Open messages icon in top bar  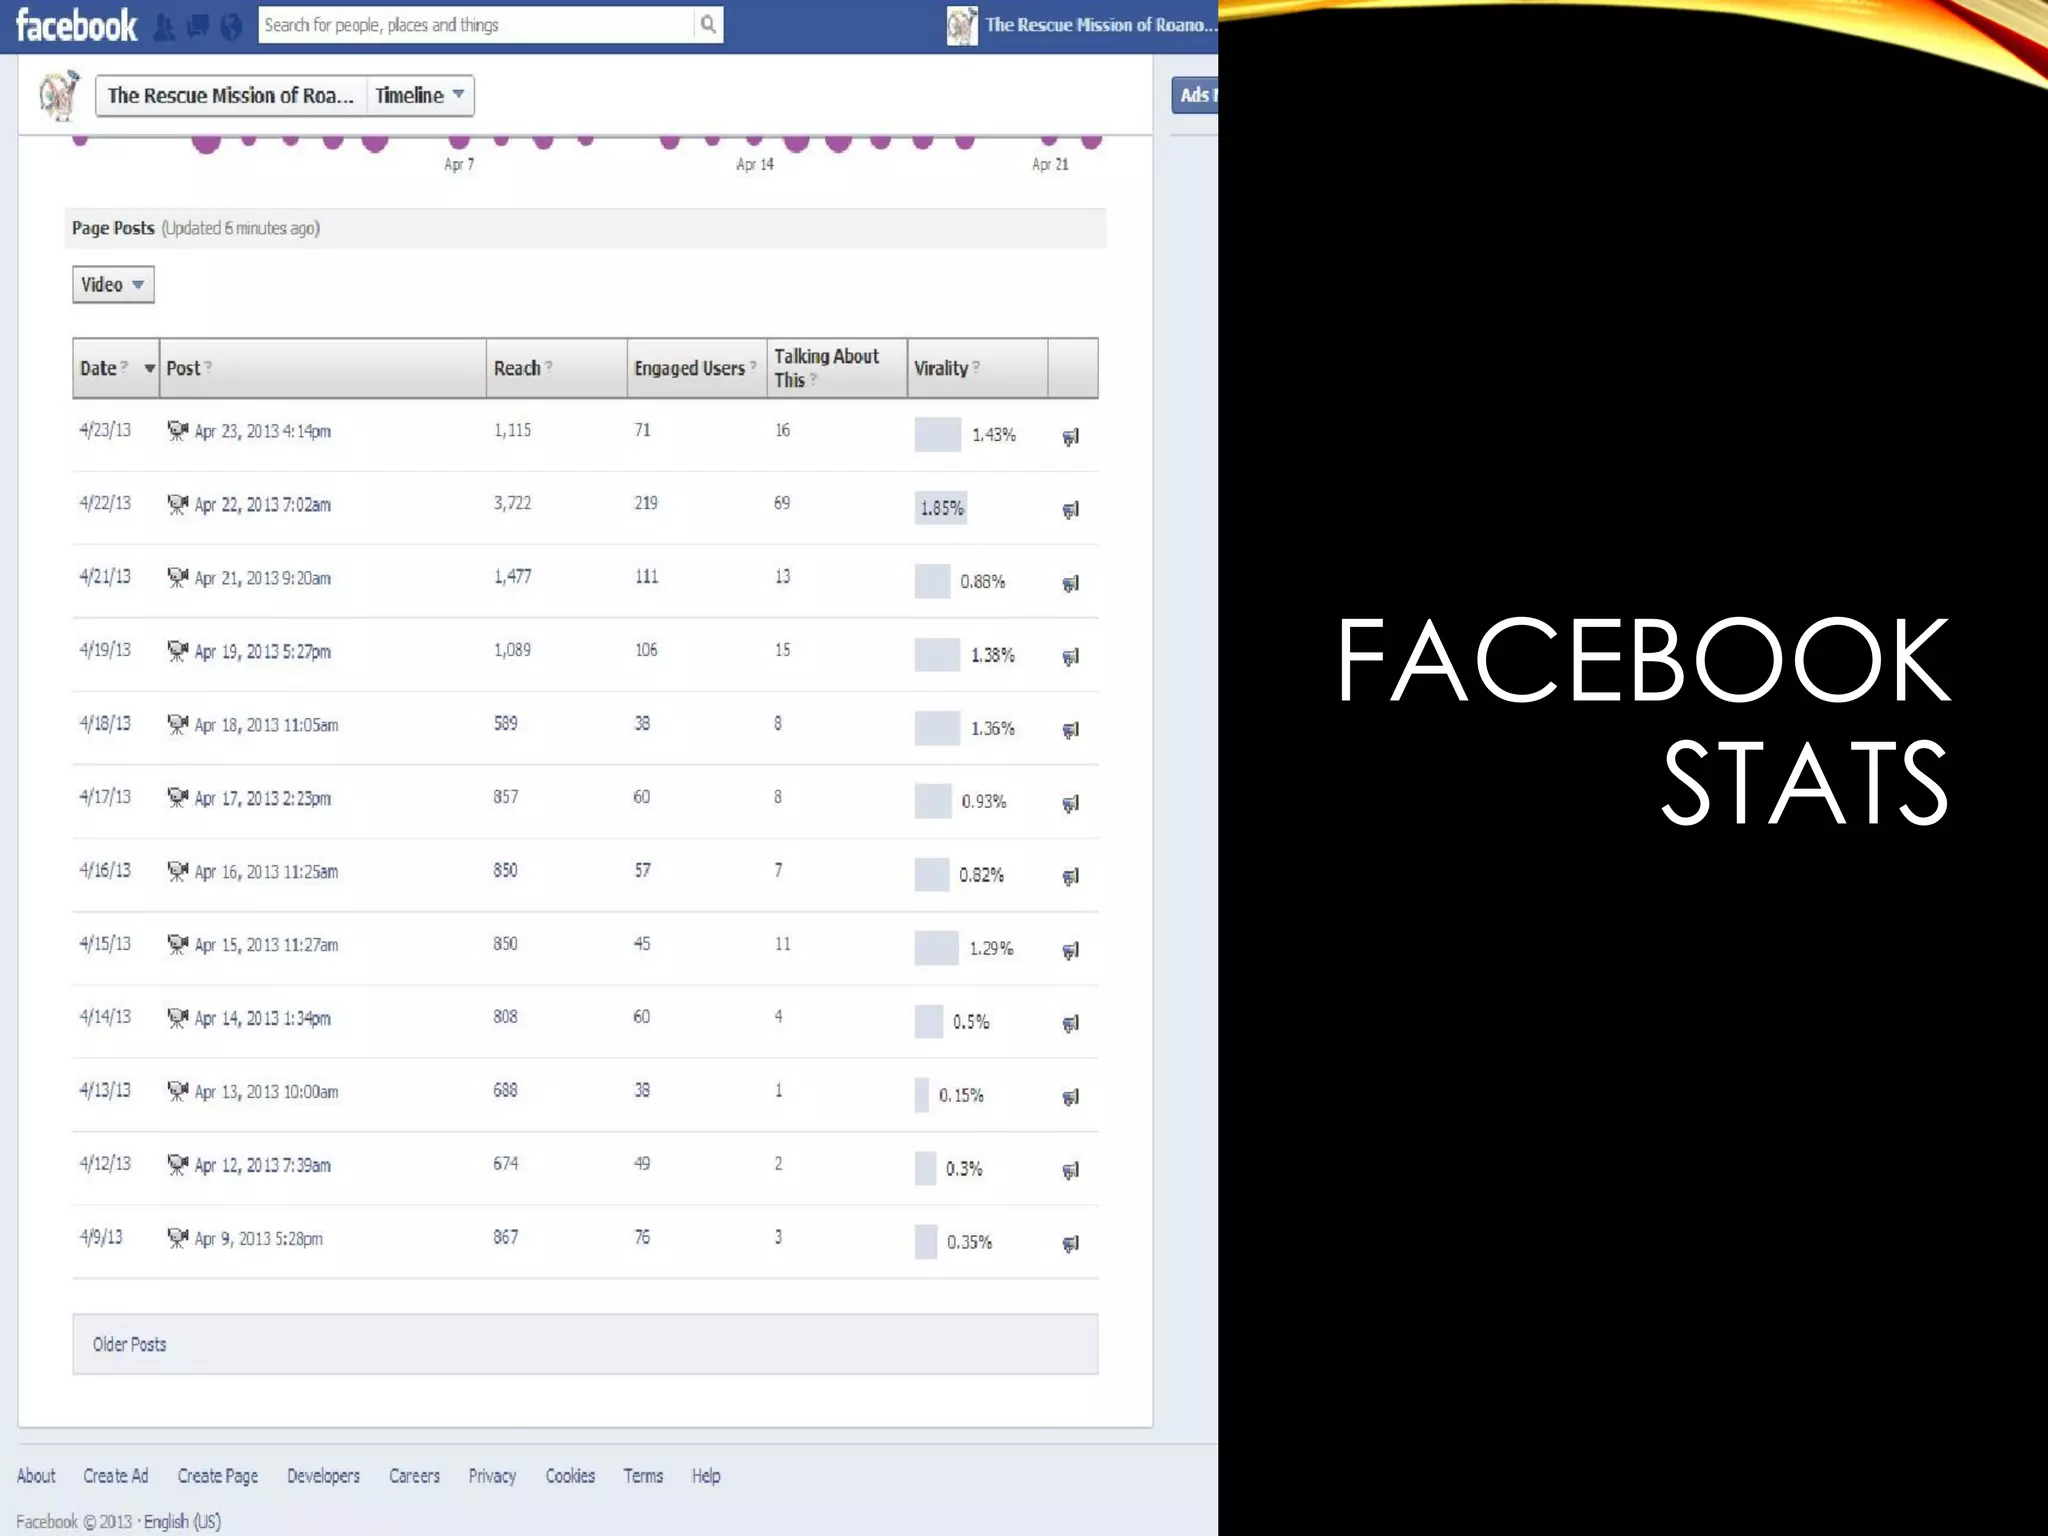[198, 27]
